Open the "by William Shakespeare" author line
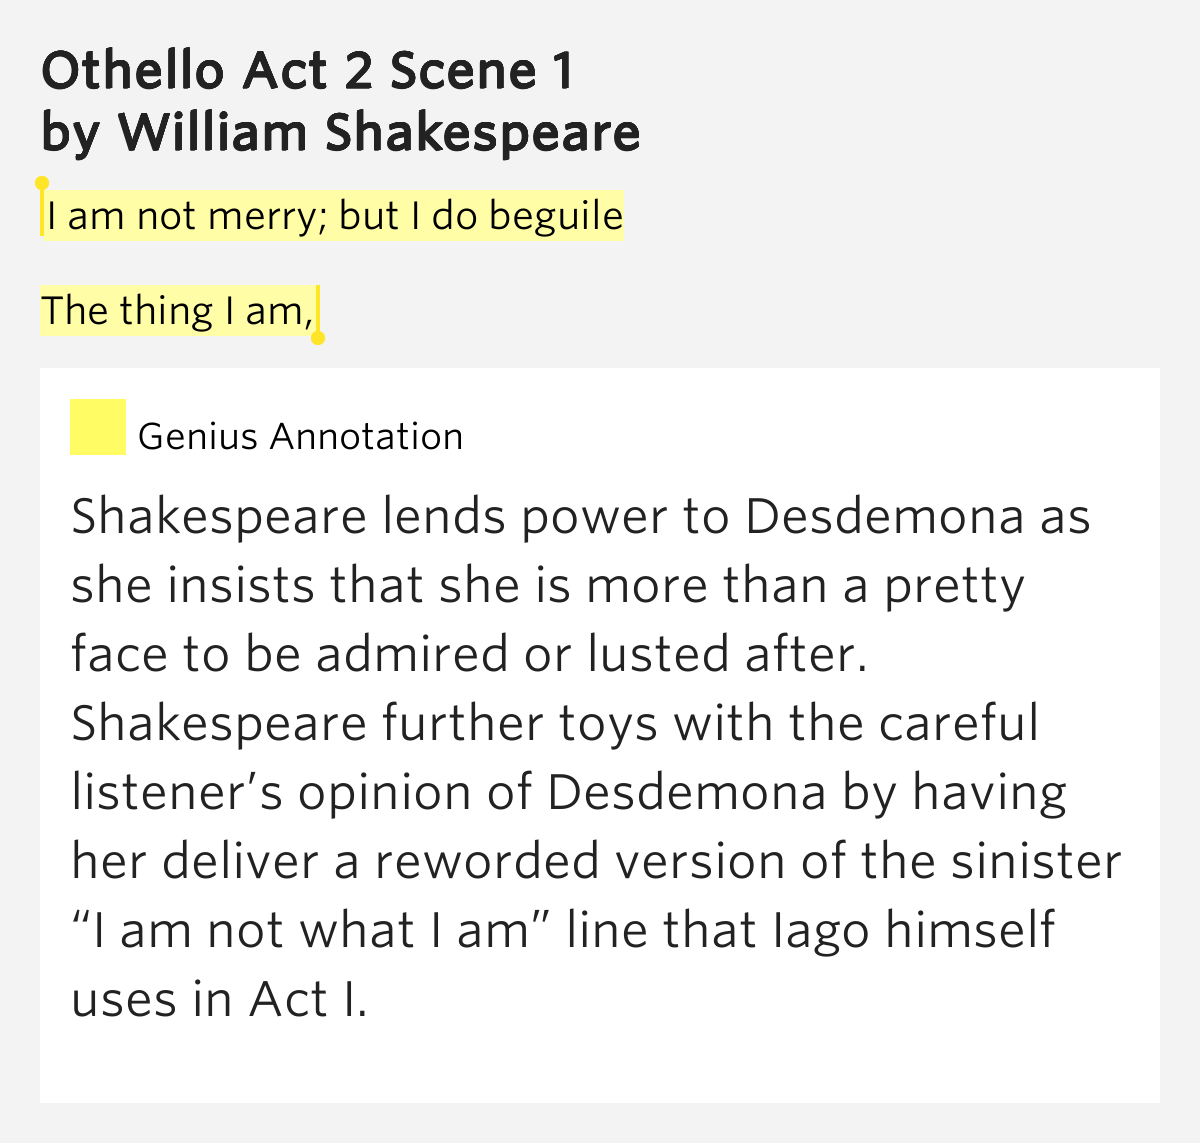This screenshot has height=1143, width=1200. coord(341,133)
